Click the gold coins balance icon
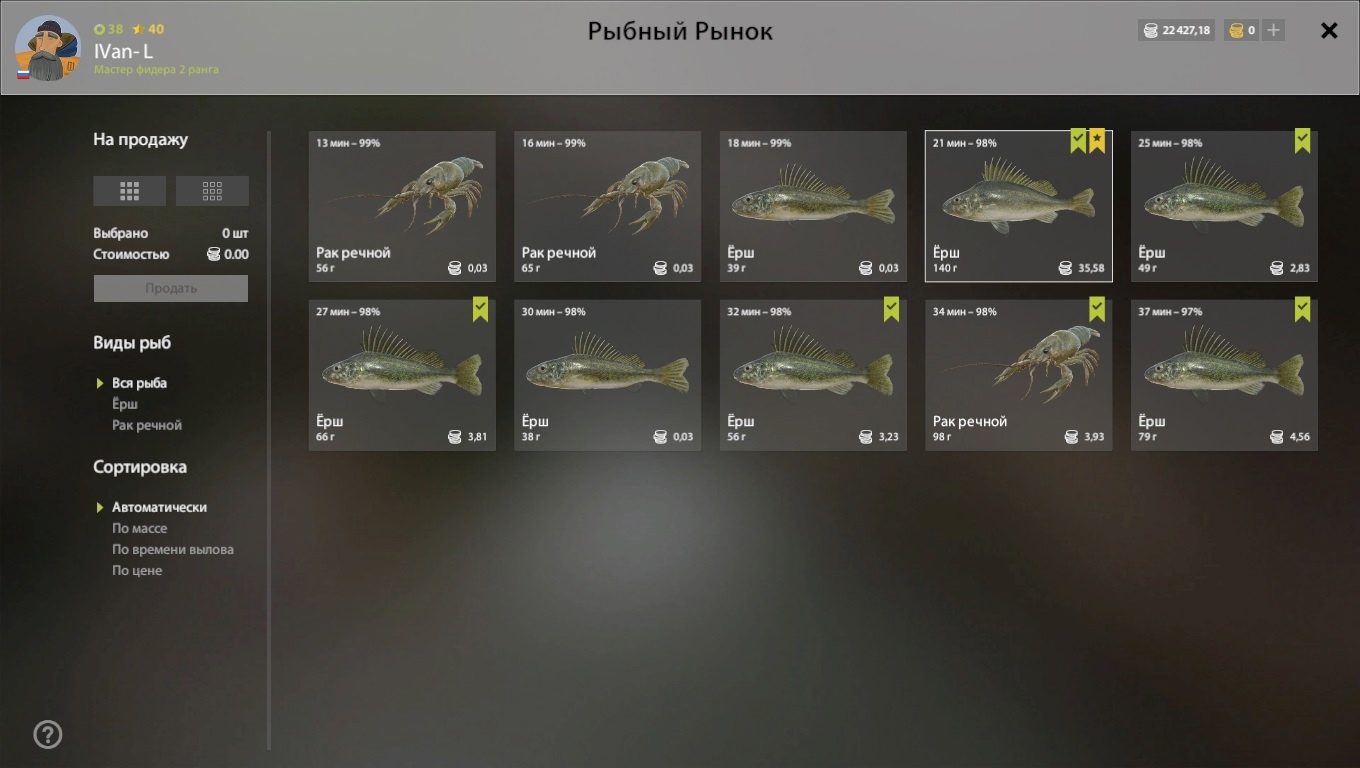Viewport: 1360px width, 768px height. click(1237, 30)
